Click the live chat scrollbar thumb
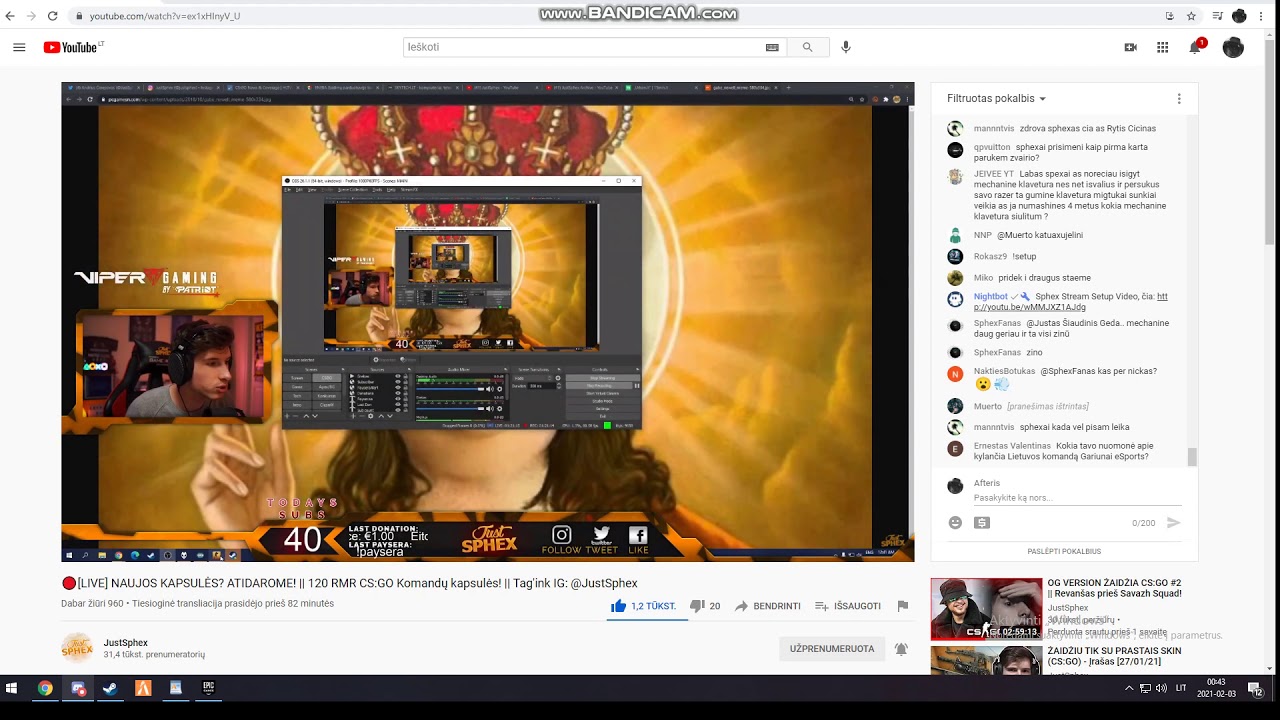 tap(1192, 456)
